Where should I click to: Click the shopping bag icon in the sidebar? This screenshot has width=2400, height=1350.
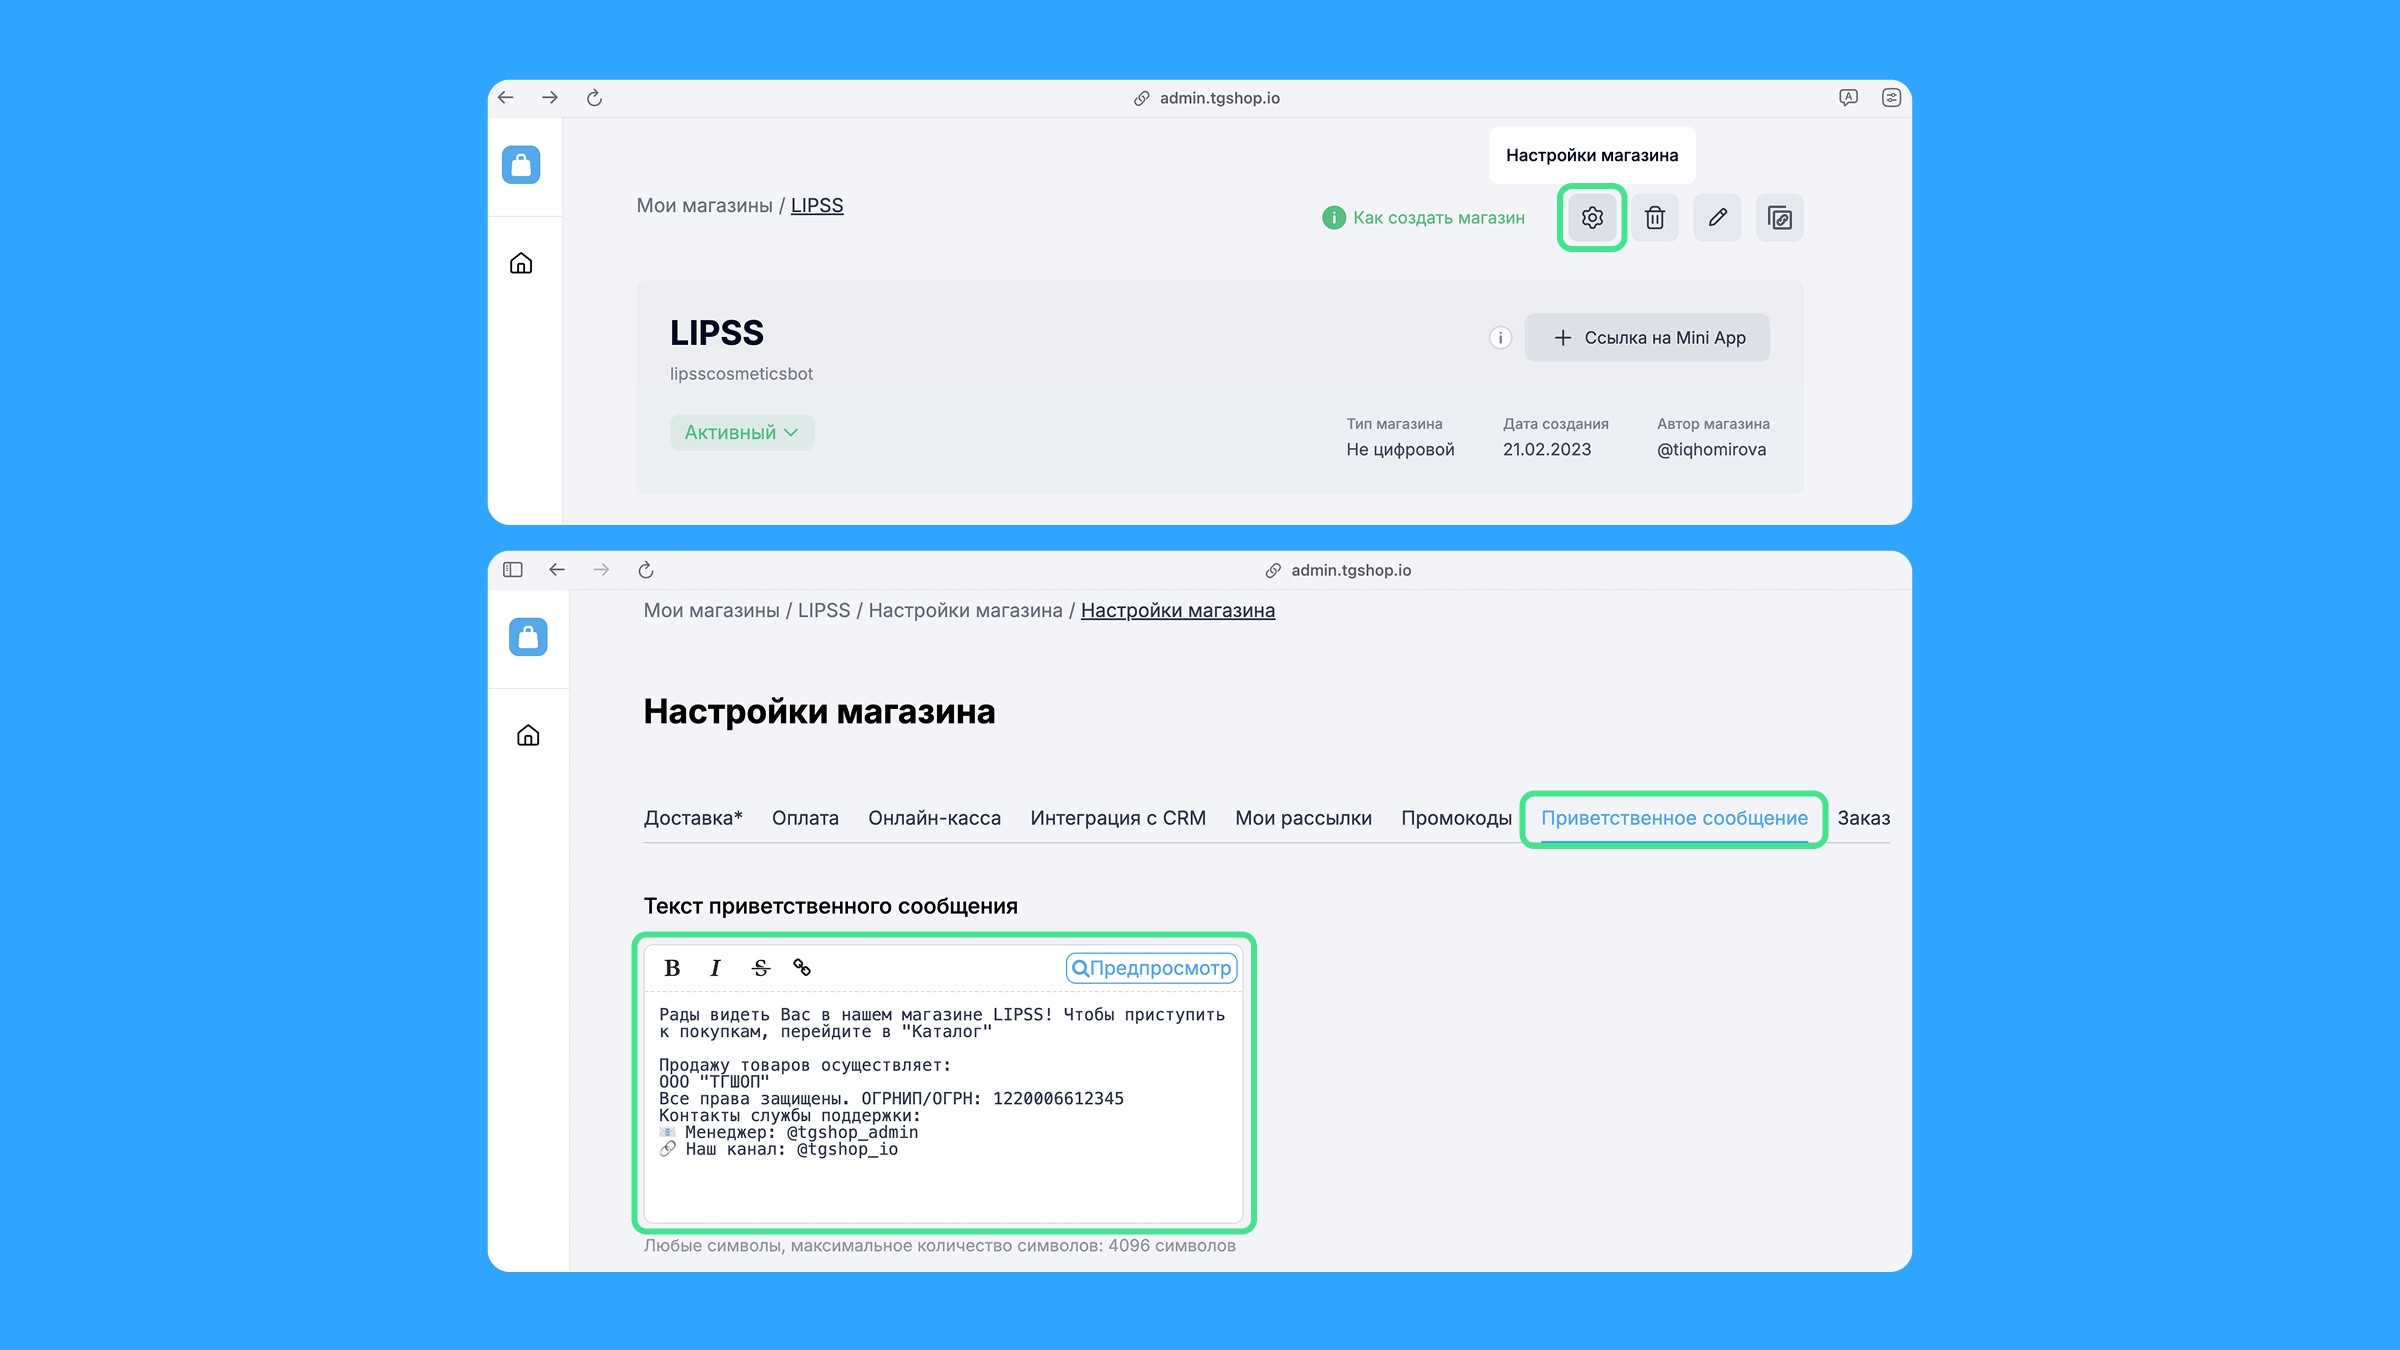point(522,164)
